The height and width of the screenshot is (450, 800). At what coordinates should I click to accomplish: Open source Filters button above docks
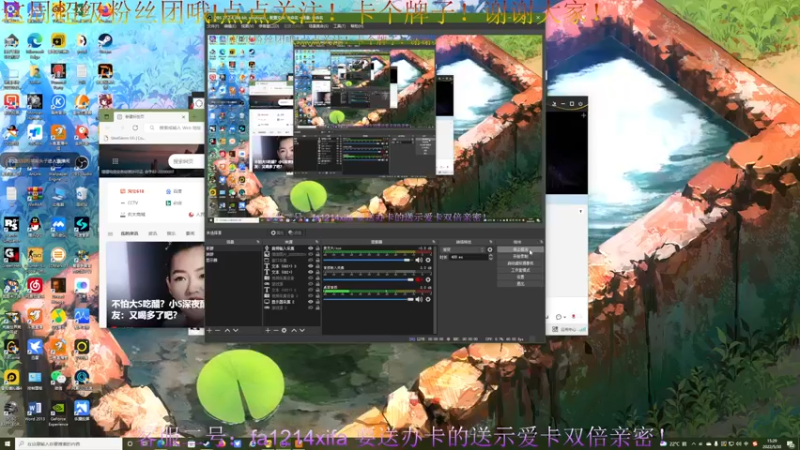(295, 233)
